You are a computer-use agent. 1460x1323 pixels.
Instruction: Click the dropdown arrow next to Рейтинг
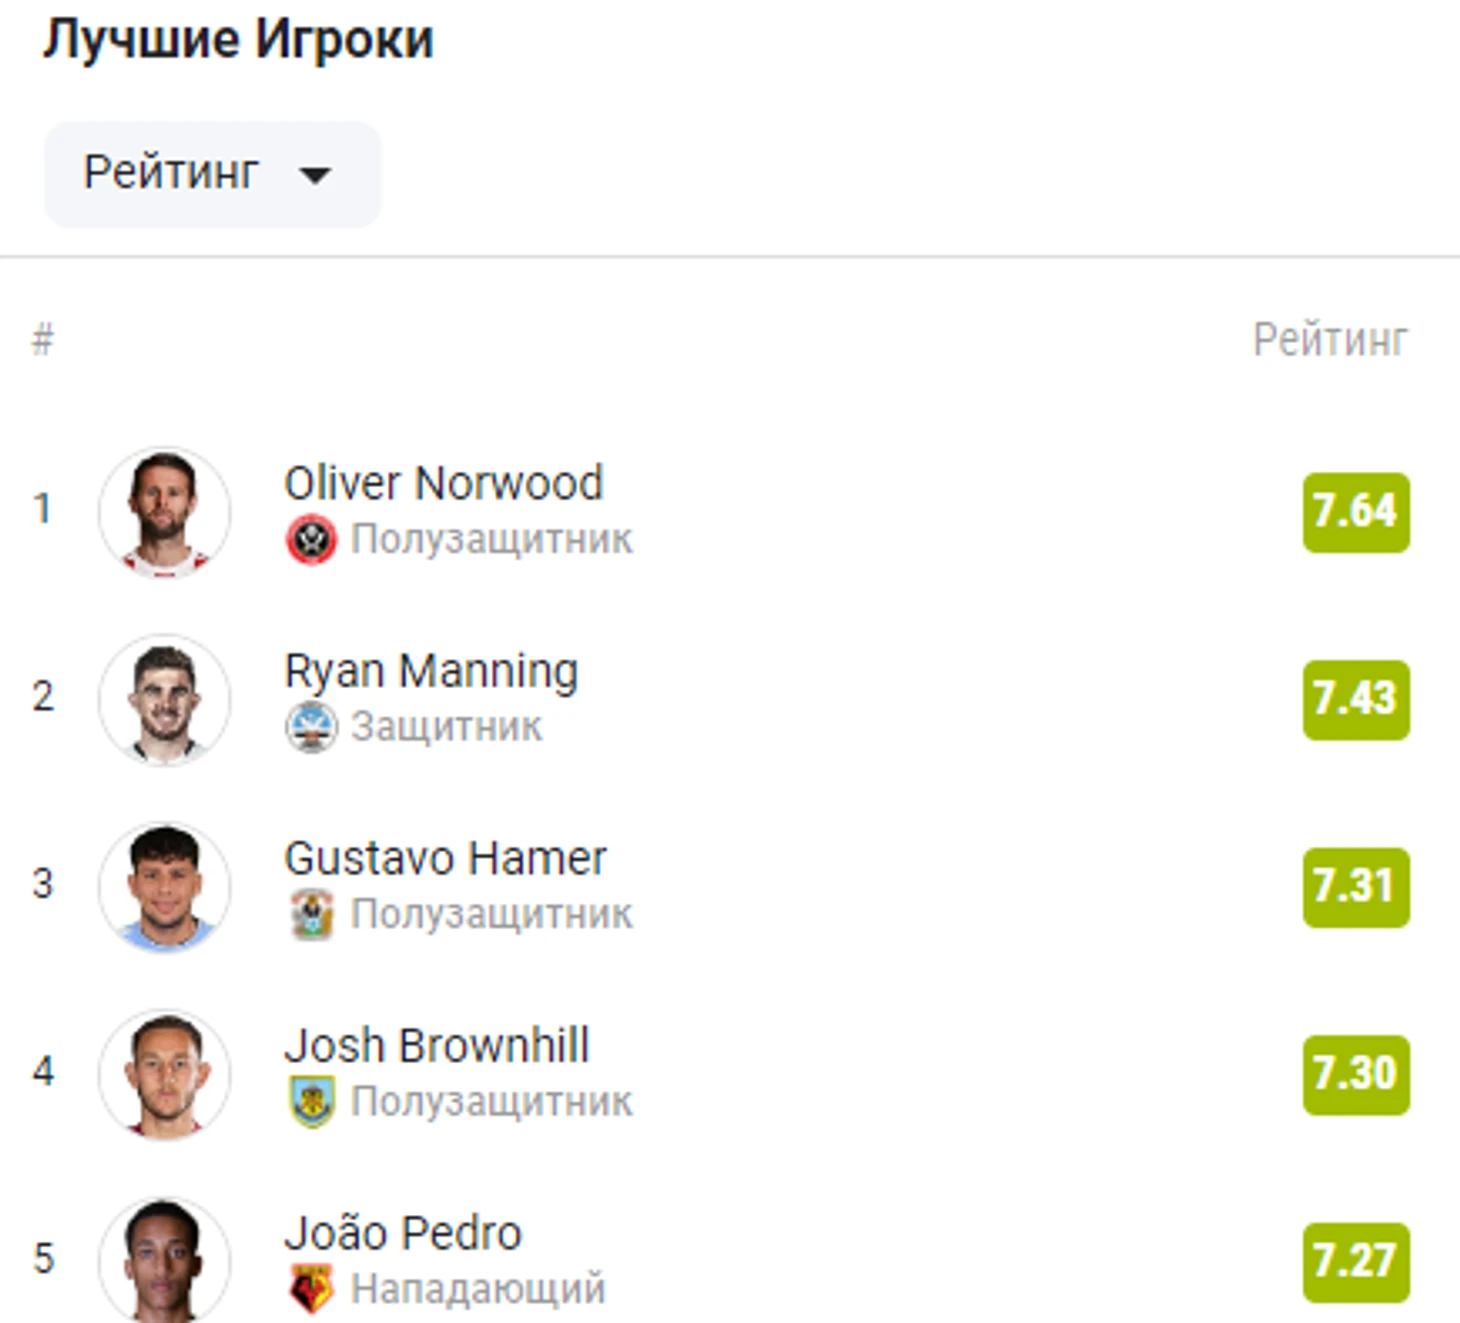(315, 176)
